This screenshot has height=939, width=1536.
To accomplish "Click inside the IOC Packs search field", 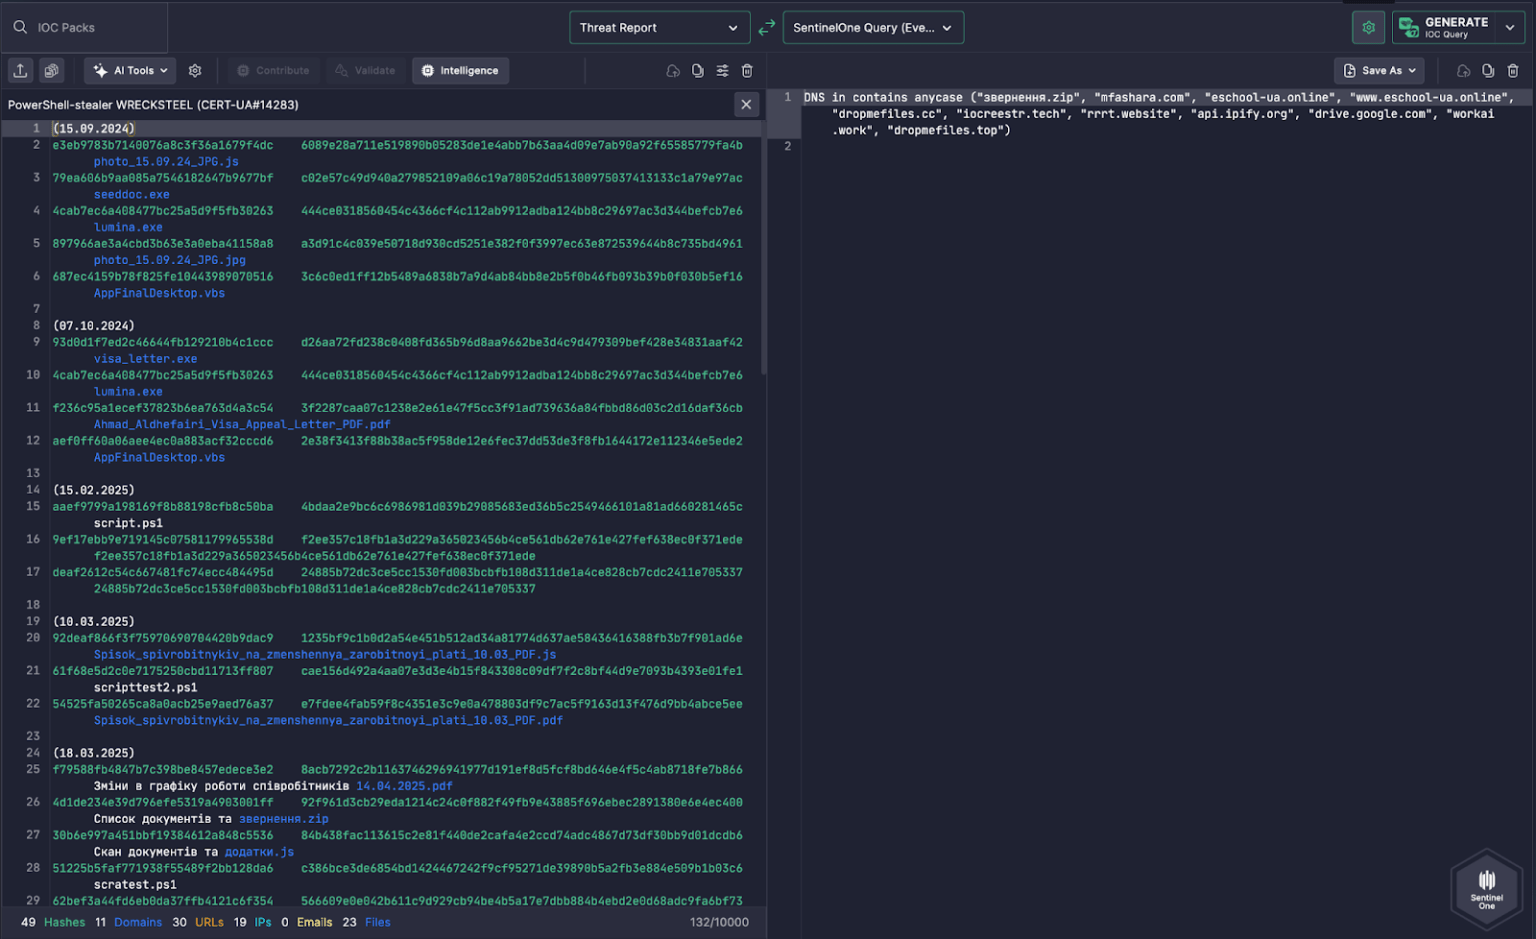I will (85, 27).
